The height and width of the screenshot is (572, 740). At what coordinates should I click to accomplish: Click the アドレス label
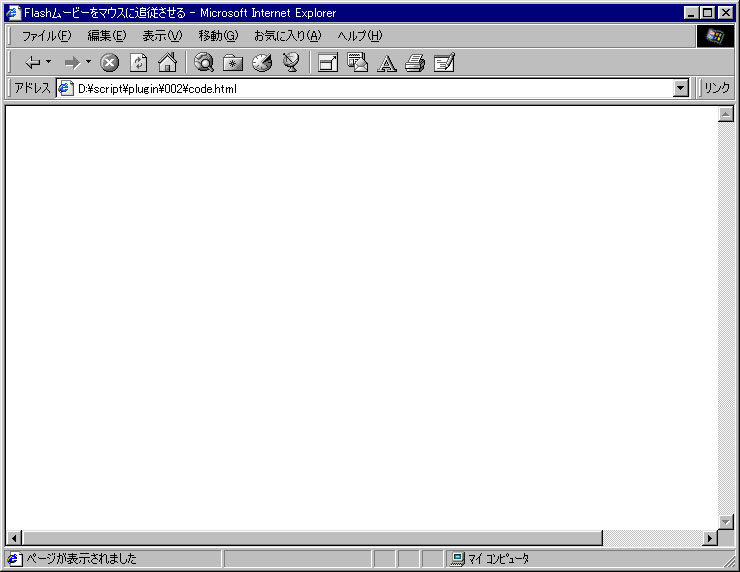[x=32, y=88]
